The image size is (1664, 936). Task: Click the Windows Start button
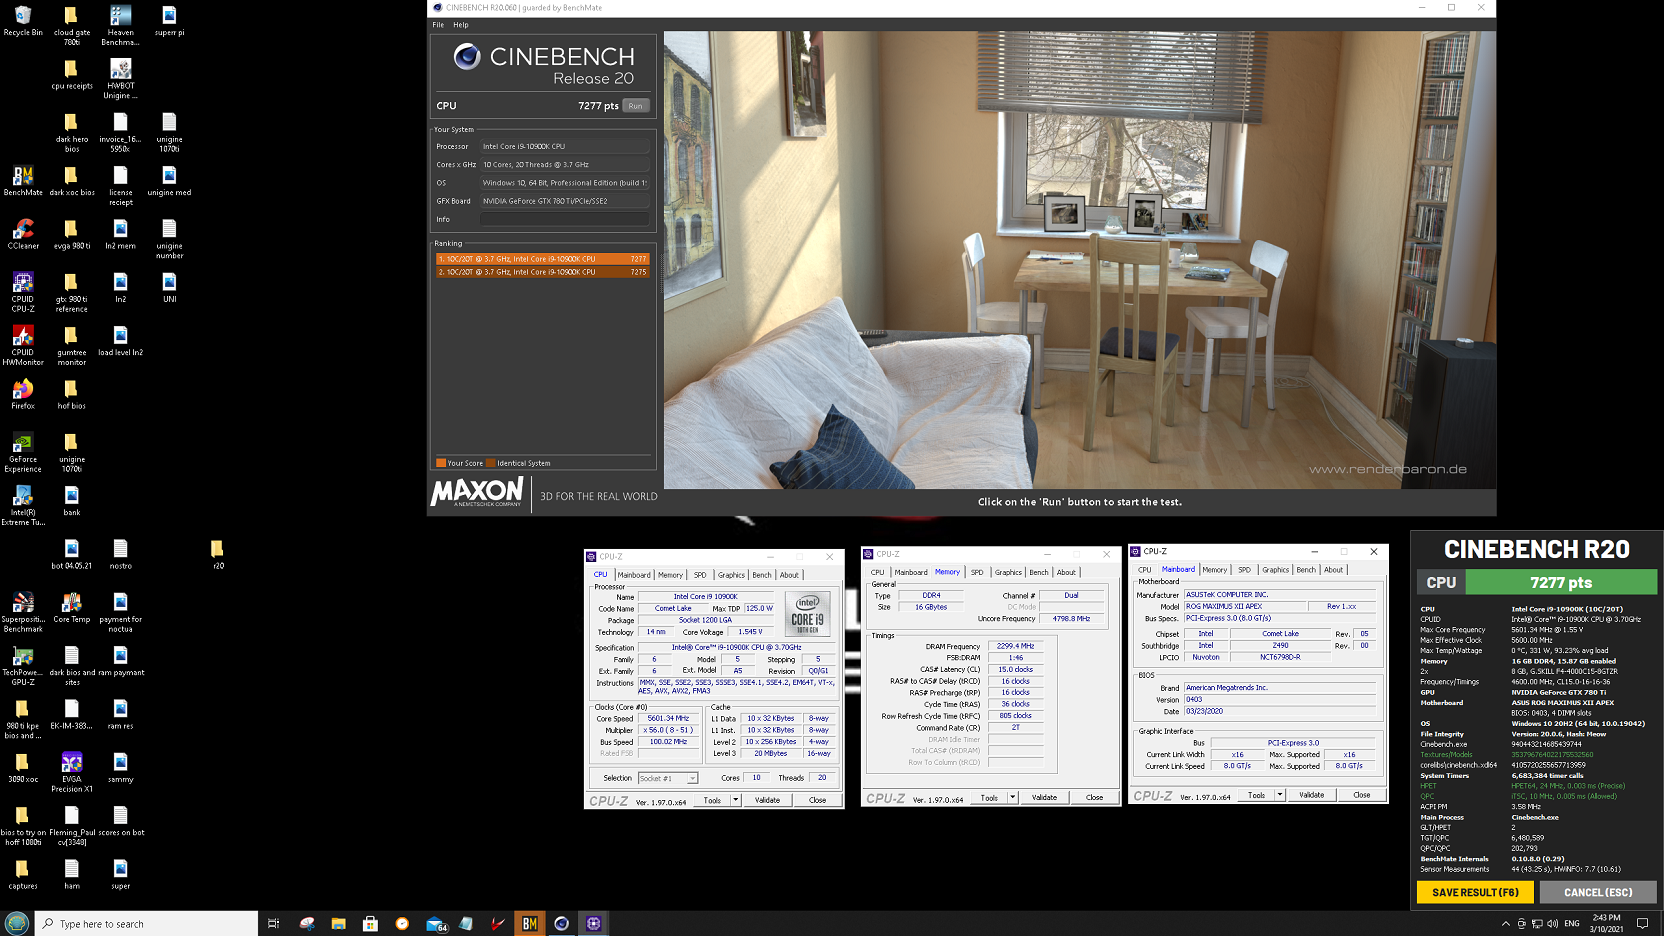[x=16, y=923]
